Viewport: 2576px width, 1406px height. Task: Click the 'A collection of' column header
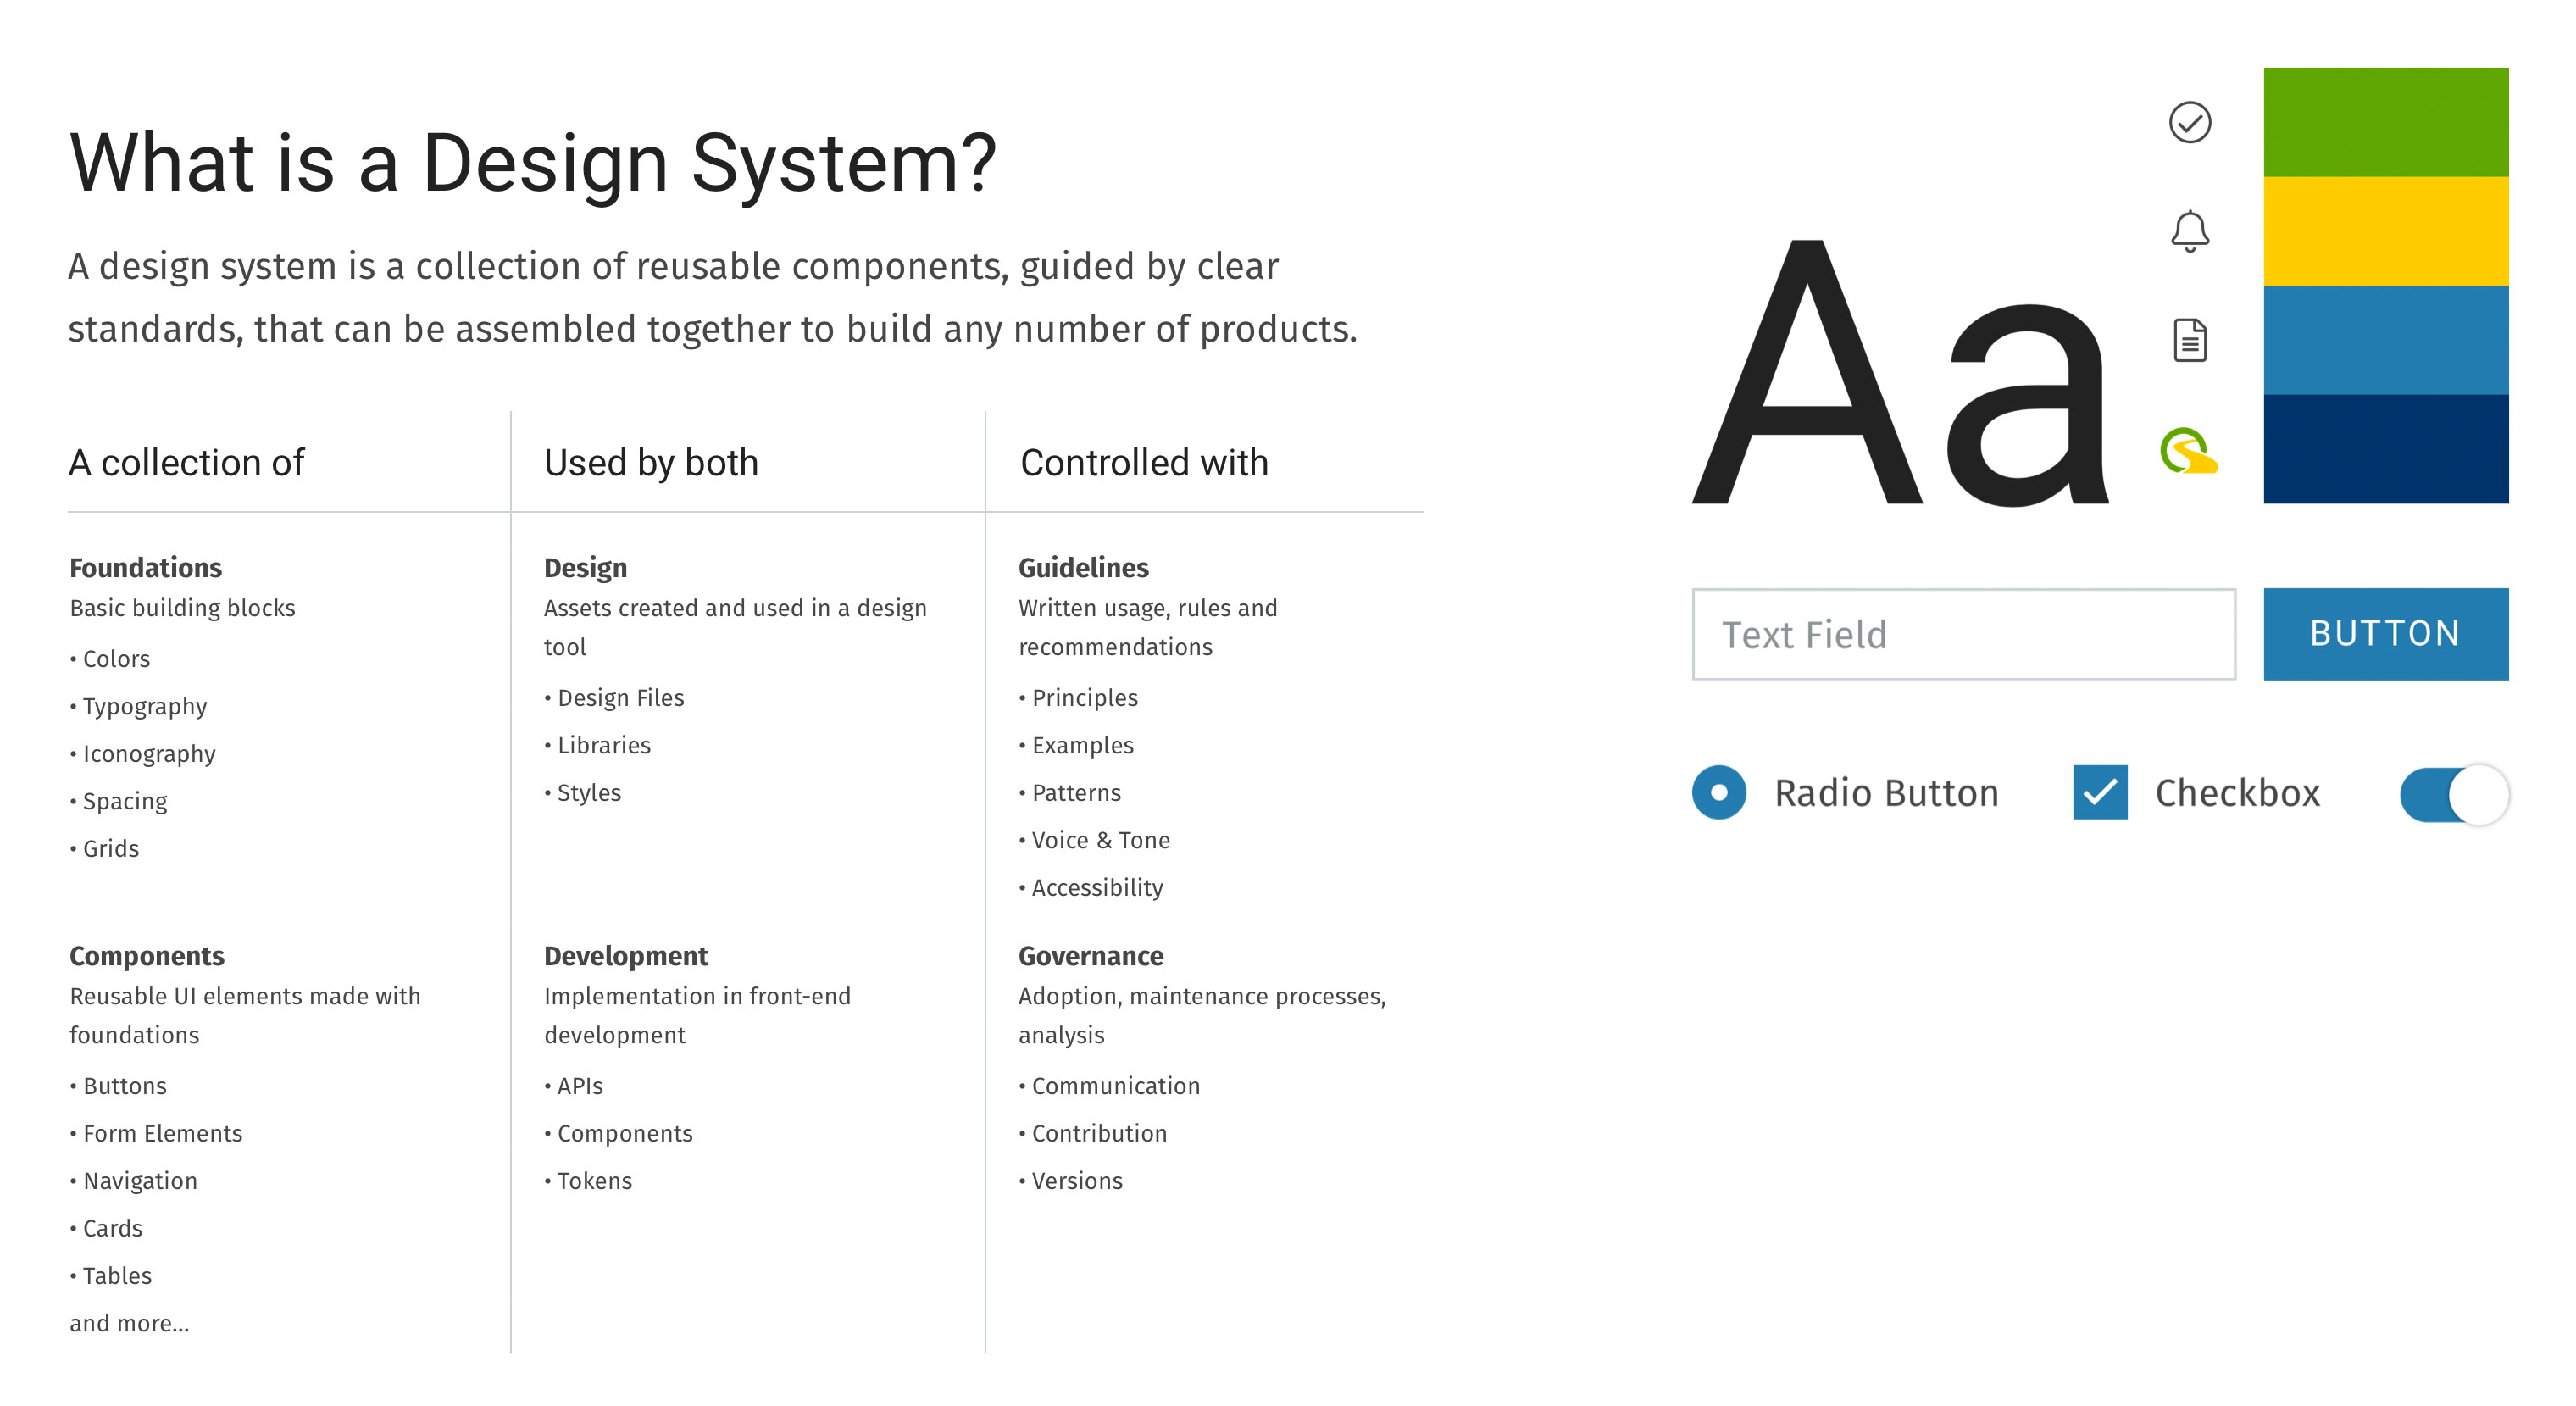coord(186,463)
